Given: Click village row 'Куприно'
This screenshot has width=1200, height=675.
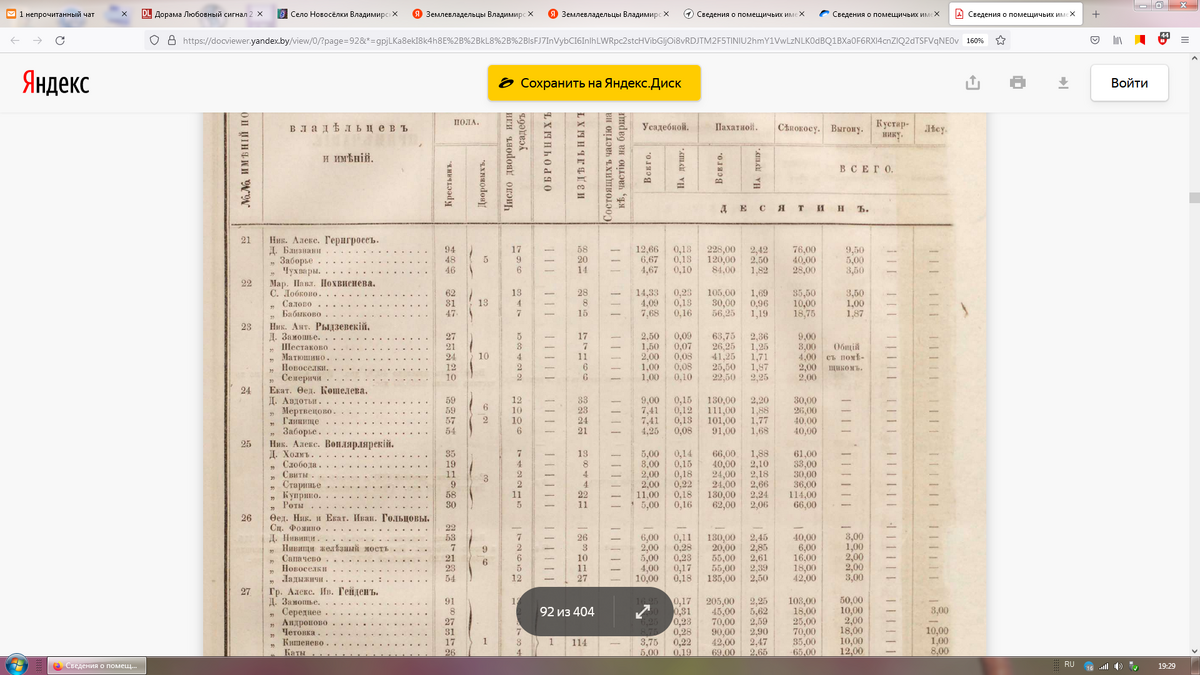Looking at the screenshot, I should [x=302, y=495].
